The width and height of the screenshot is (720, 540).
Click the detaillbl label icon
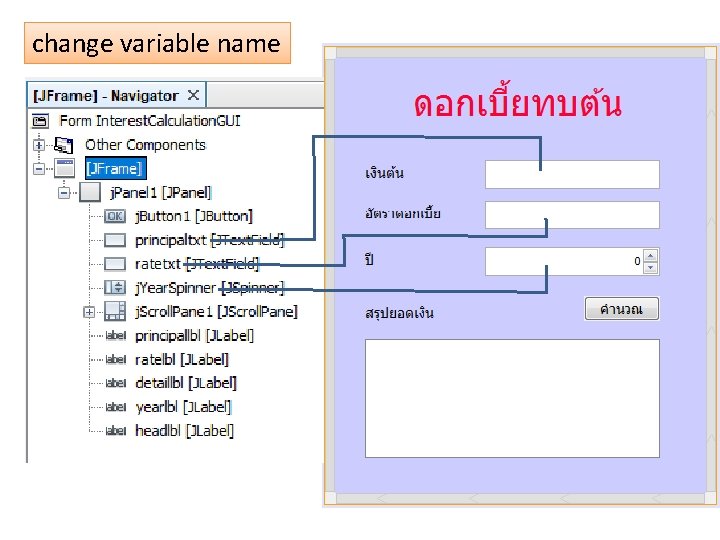(x=115, y=383)
